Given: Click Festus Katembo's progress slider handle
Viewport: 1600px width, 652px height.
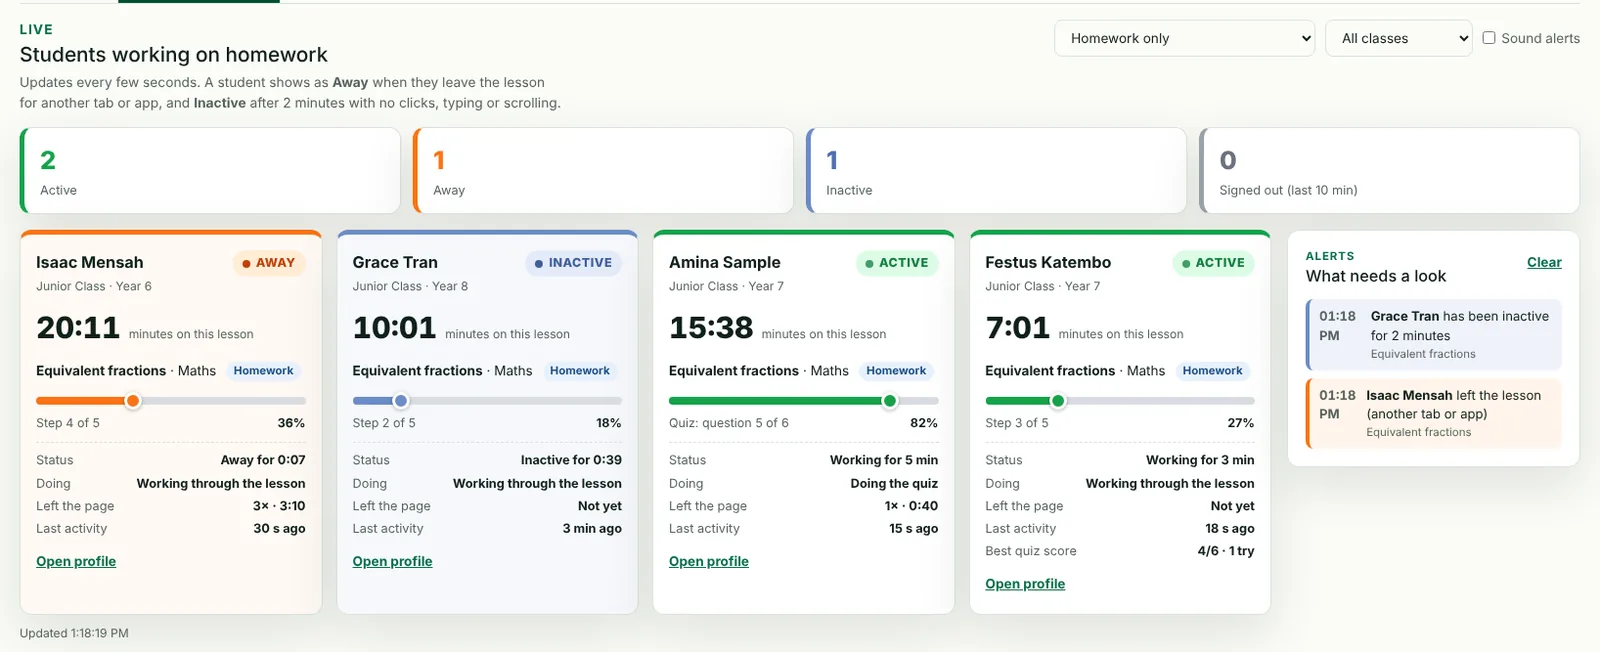Looking at the screenshot, I should (1058, 401).
